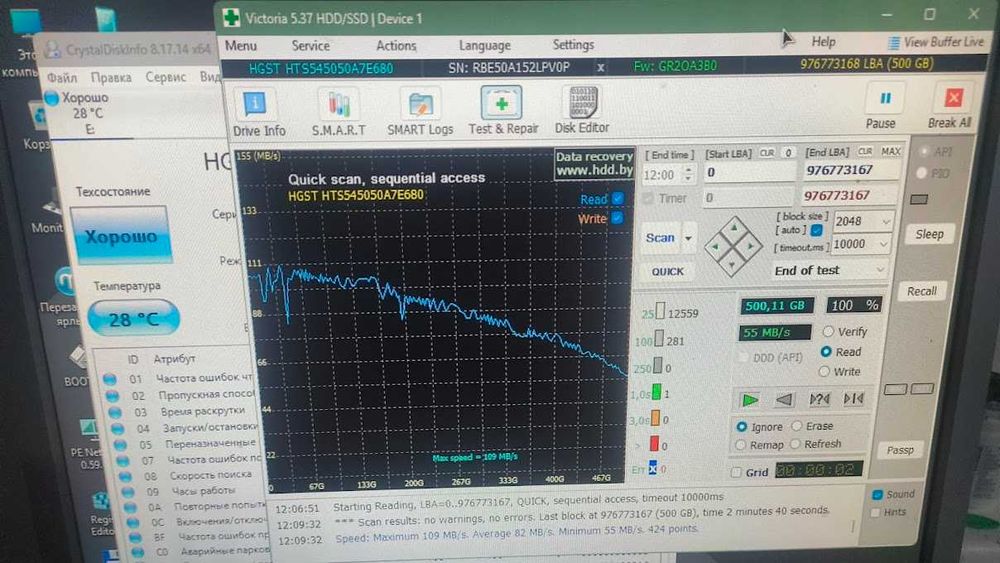Toggle the Read graph checkbox
Screen dimensions: 1000x563
click(x=617, y=198)
